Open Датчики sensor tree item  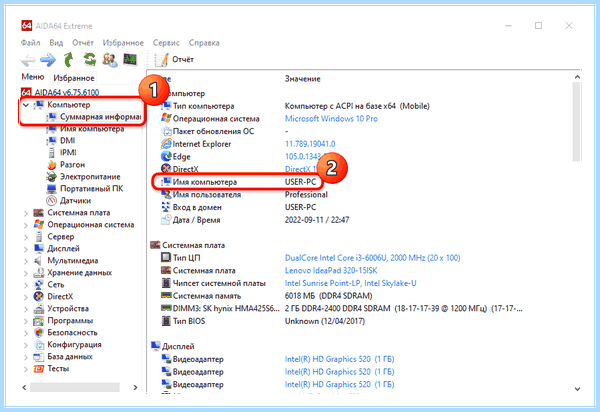click(69, 200)
